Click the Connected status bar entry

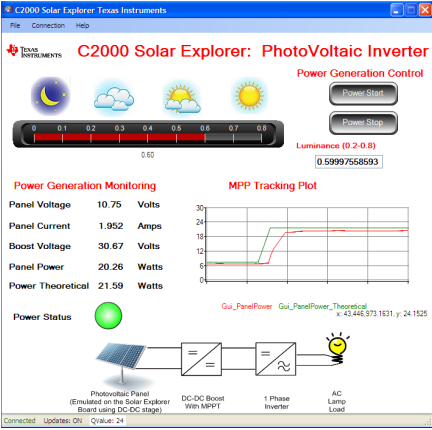(20, 421)
